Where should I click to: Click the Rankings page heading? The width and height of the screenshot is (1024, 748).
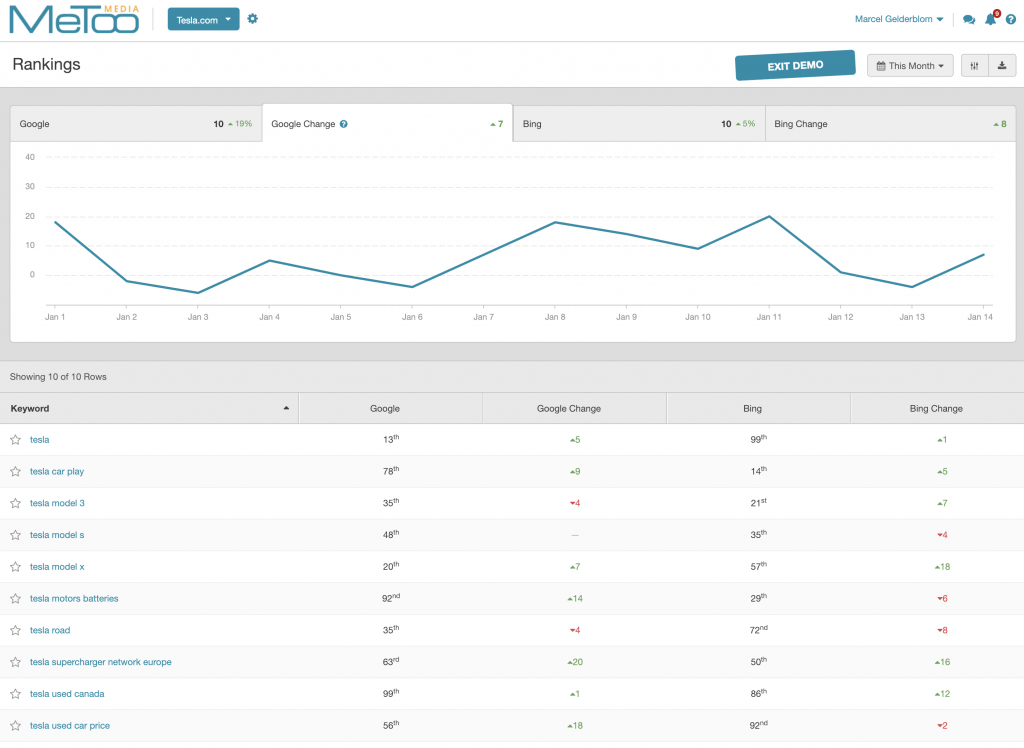pyautogui.click(x=46, y=64)
